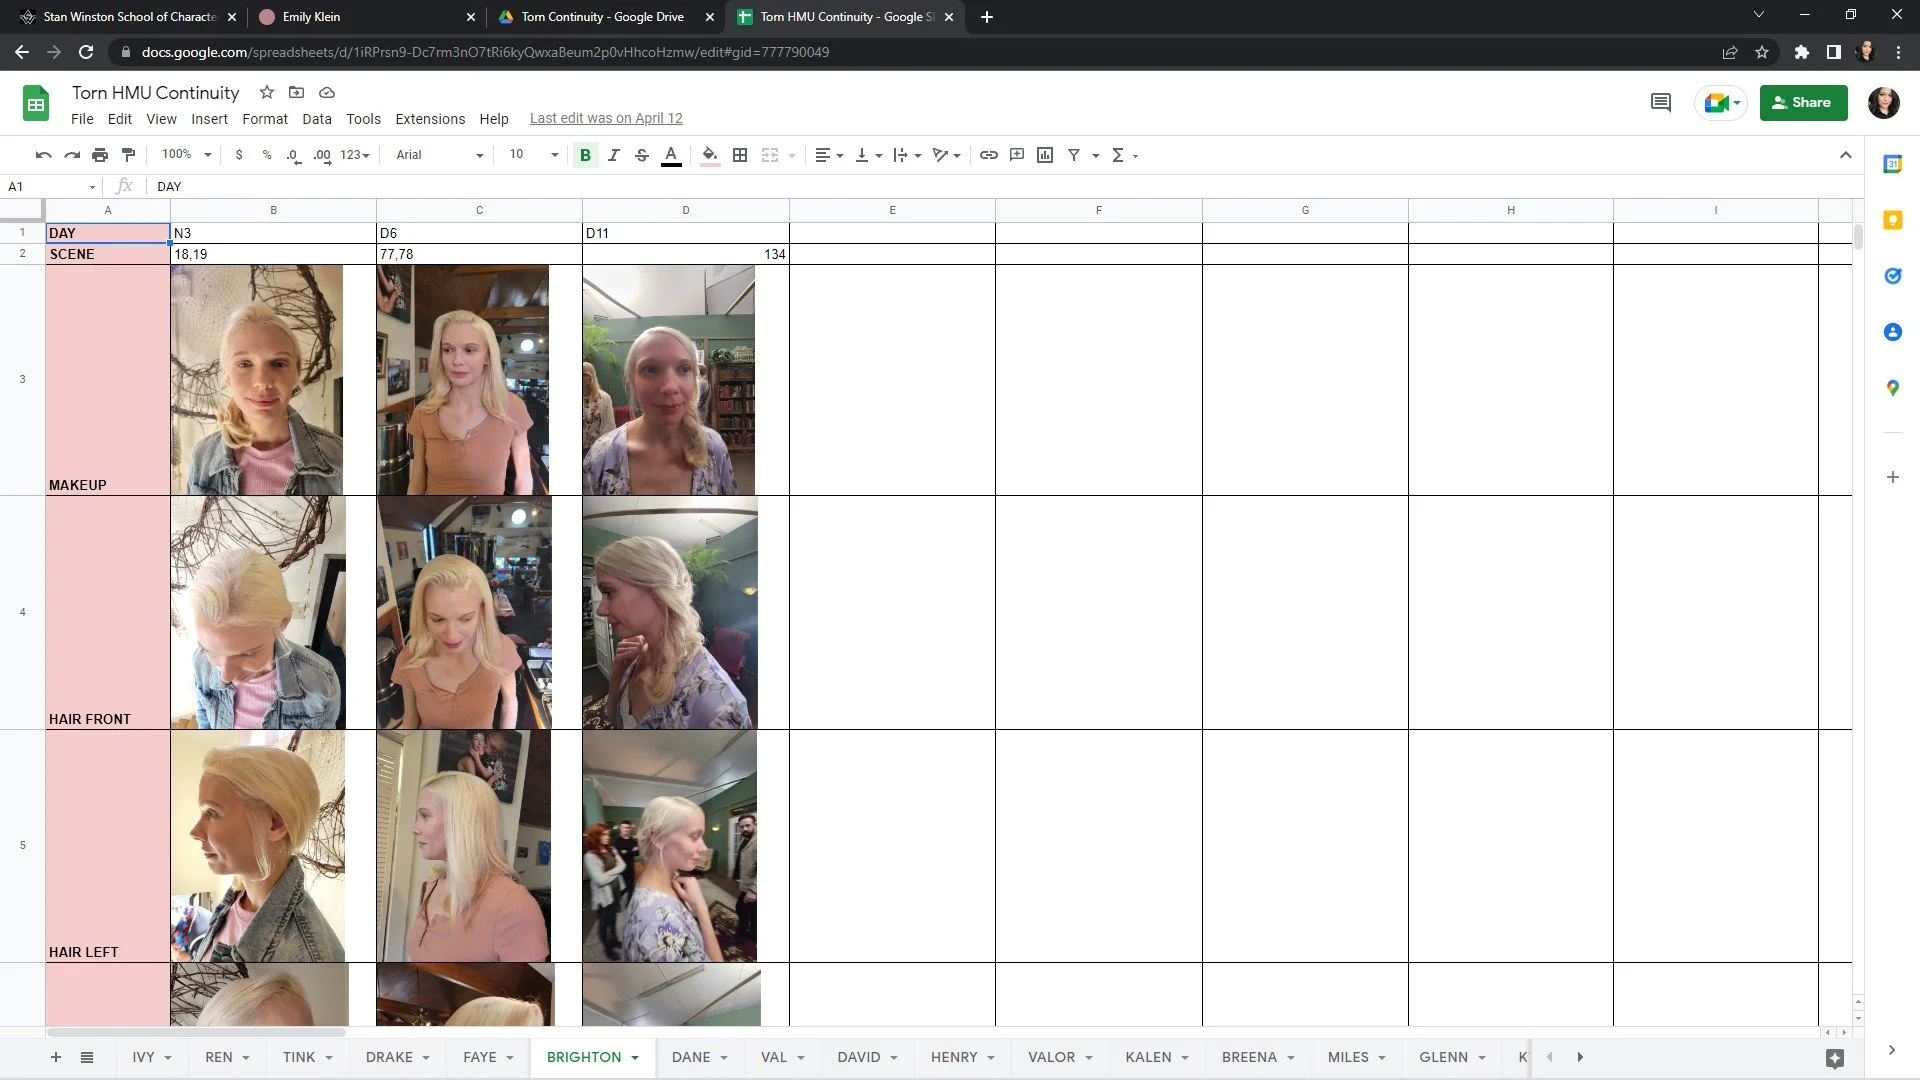
Task: Click the borders icon in toolbar
Action: point(740,155)
